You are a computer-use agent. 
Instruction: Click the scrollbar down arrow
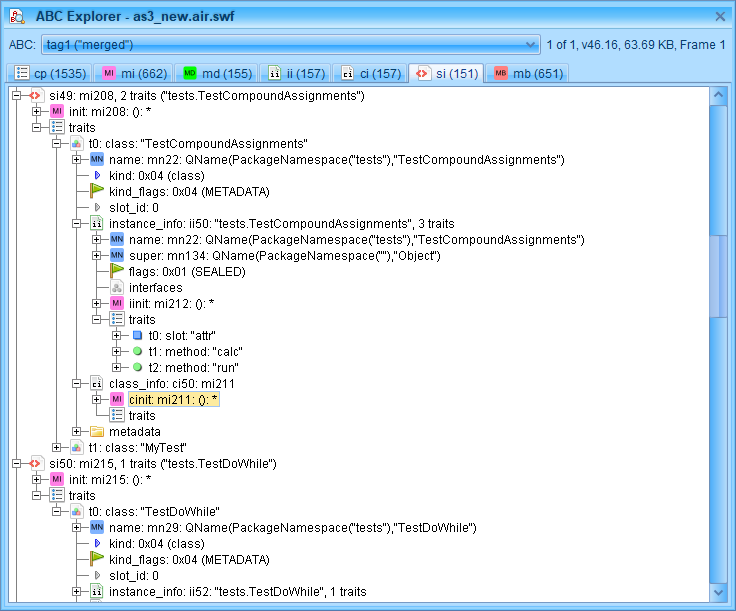[x=718, y=592]
